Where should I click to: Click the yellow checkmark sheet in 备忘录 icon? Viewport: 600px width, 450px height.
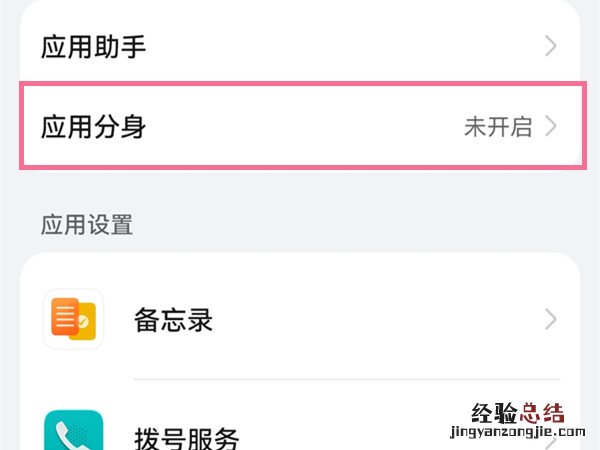point(84,324)
